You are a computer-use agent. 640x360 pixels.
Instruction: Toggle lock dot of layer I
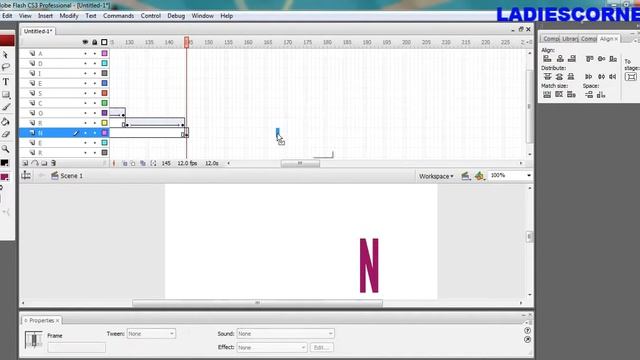point(95,73)
